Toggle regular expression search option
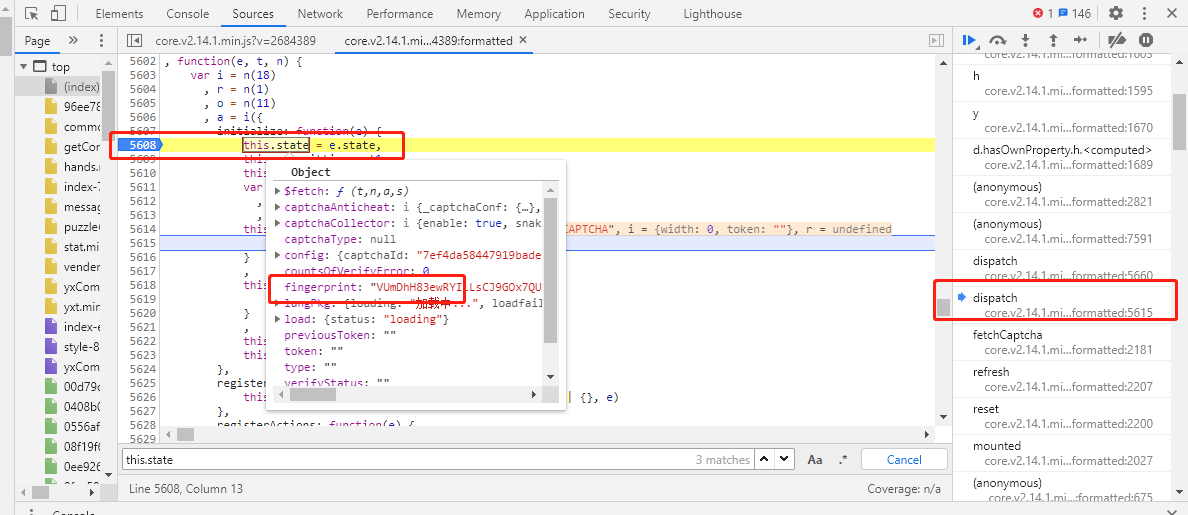 [843, 460]
